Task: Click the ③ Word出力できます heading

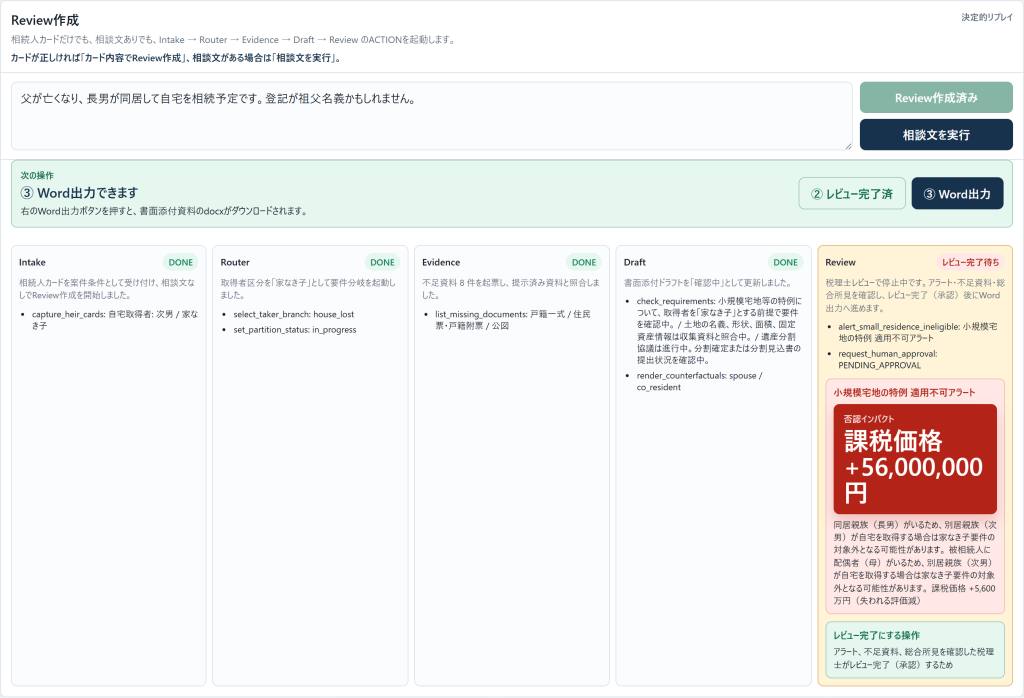Action: click(79, 193)
